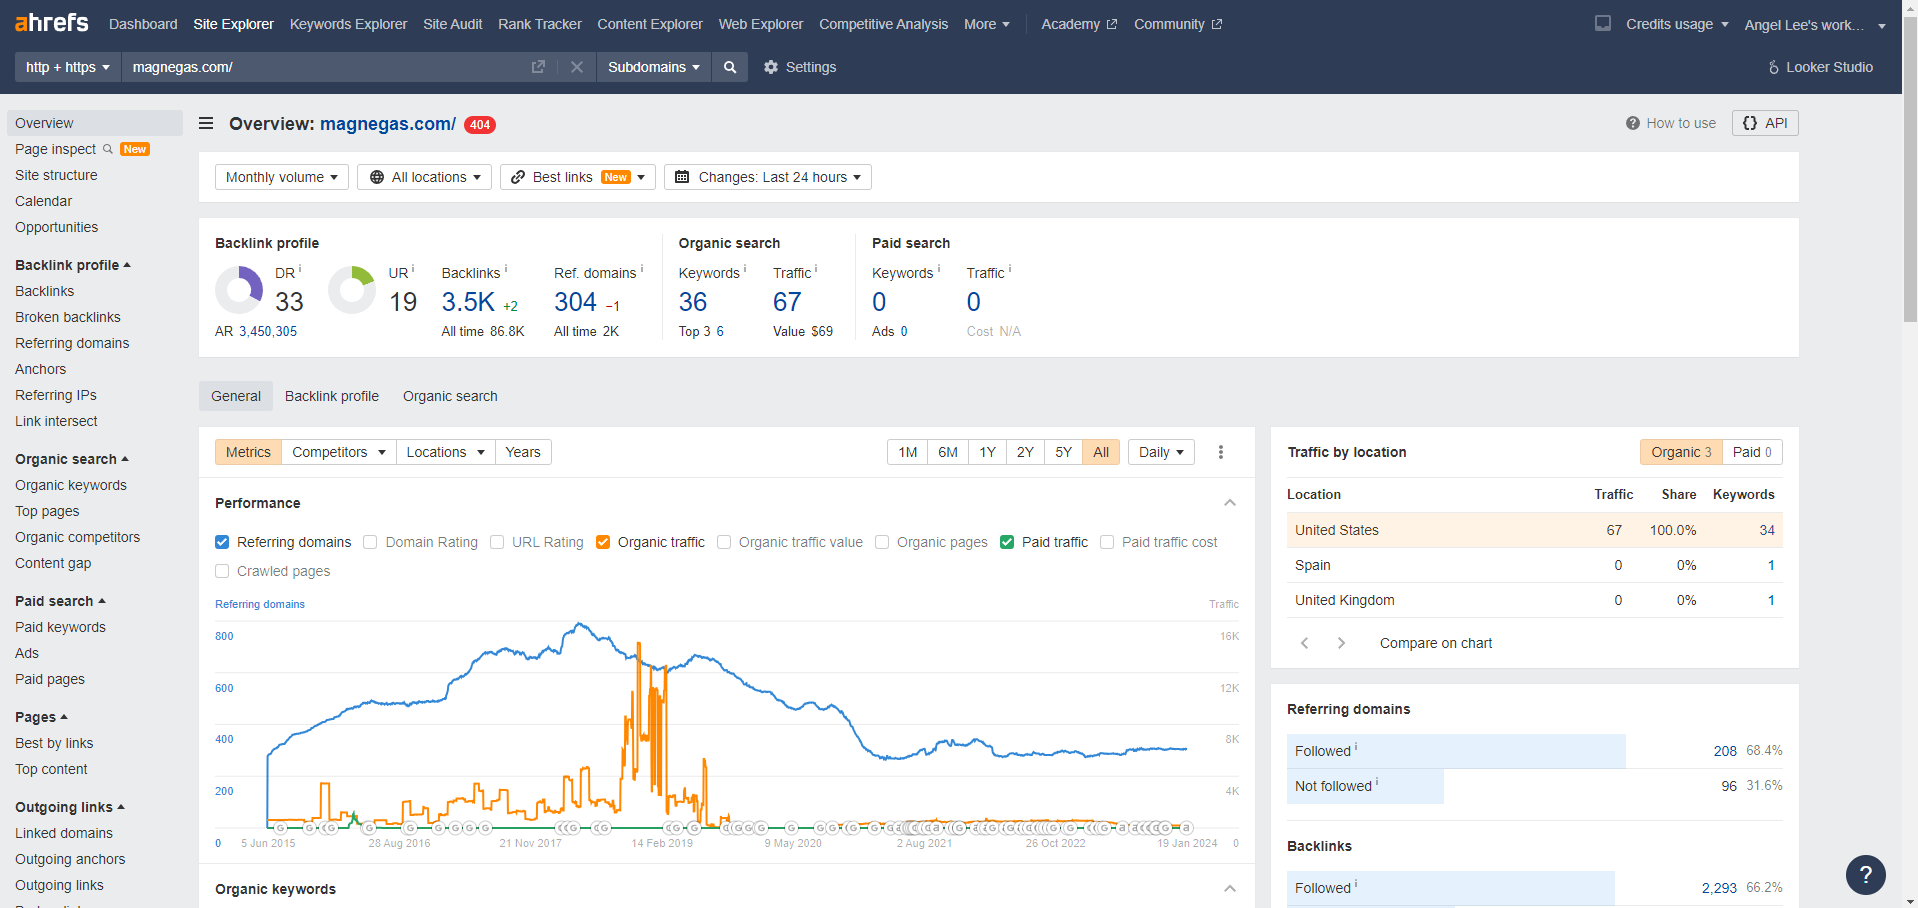
Task: Open the Settings gear icon
Action: click(771, 67)
